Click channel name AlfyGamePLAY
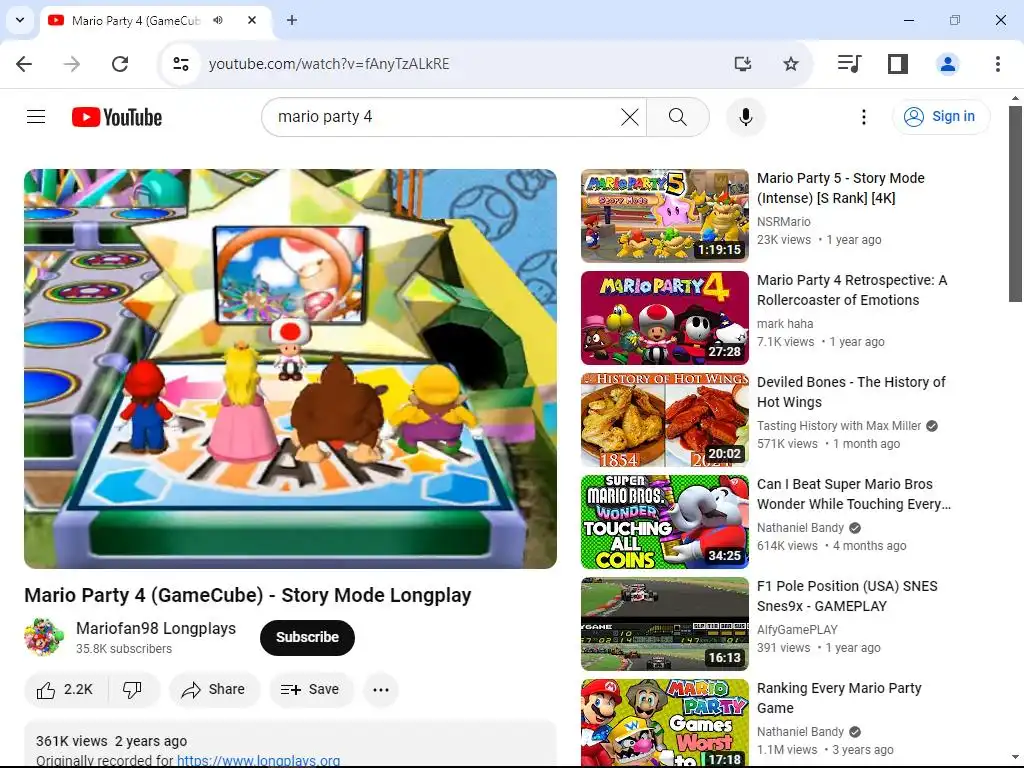The height and width of the screenshot is (768, 1024). [797, 630]
